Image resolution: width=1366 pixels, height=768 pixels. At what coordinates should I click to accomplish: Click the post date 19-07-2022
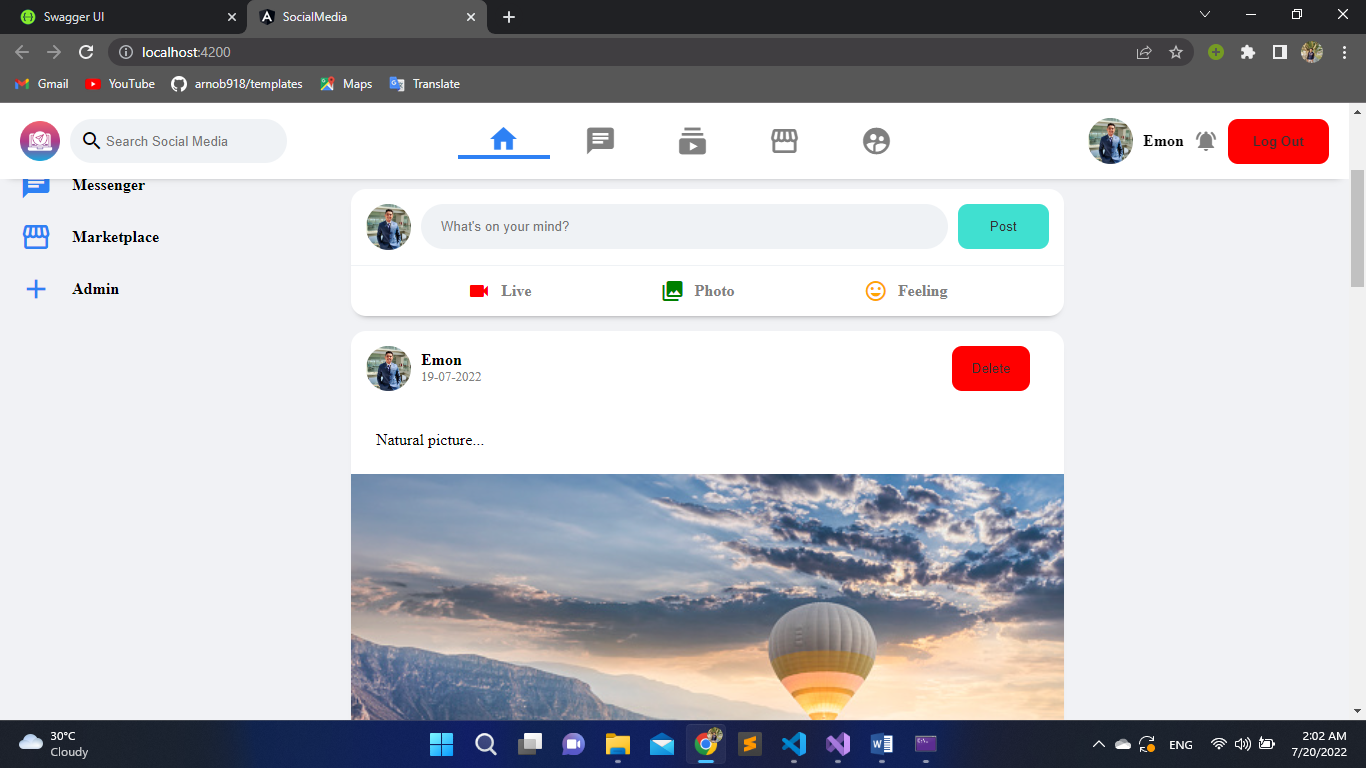click(x=451, y=377)
